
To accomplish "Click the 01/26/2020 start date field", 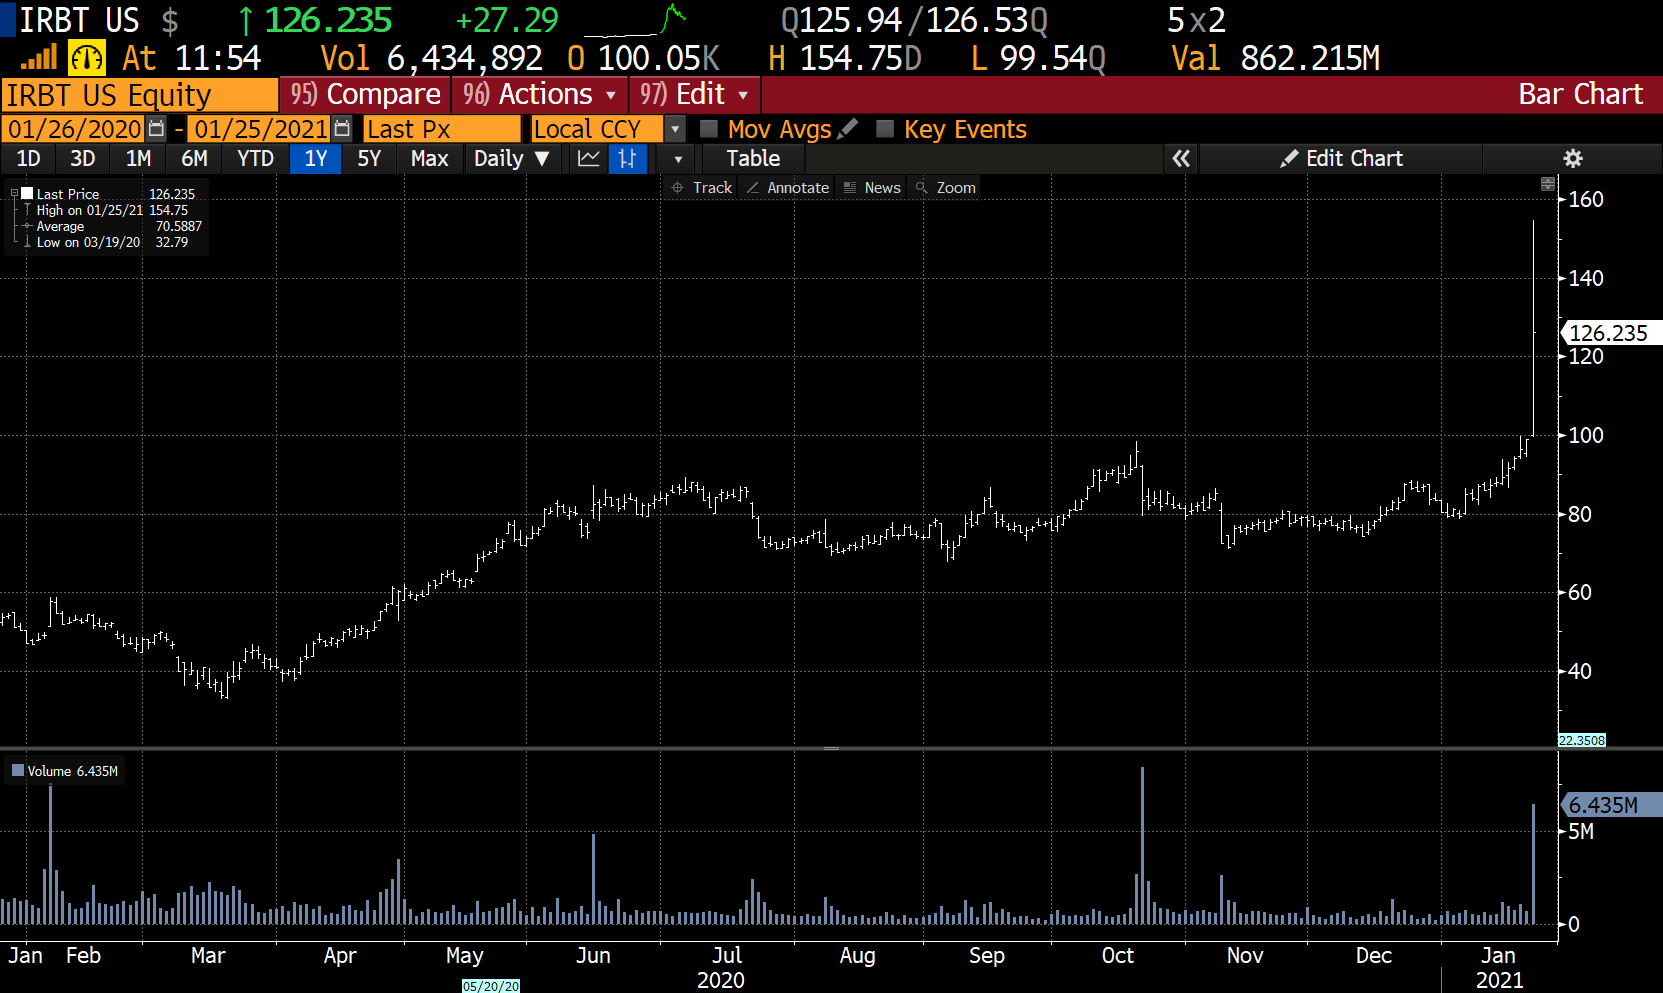I will pos(72,128).
